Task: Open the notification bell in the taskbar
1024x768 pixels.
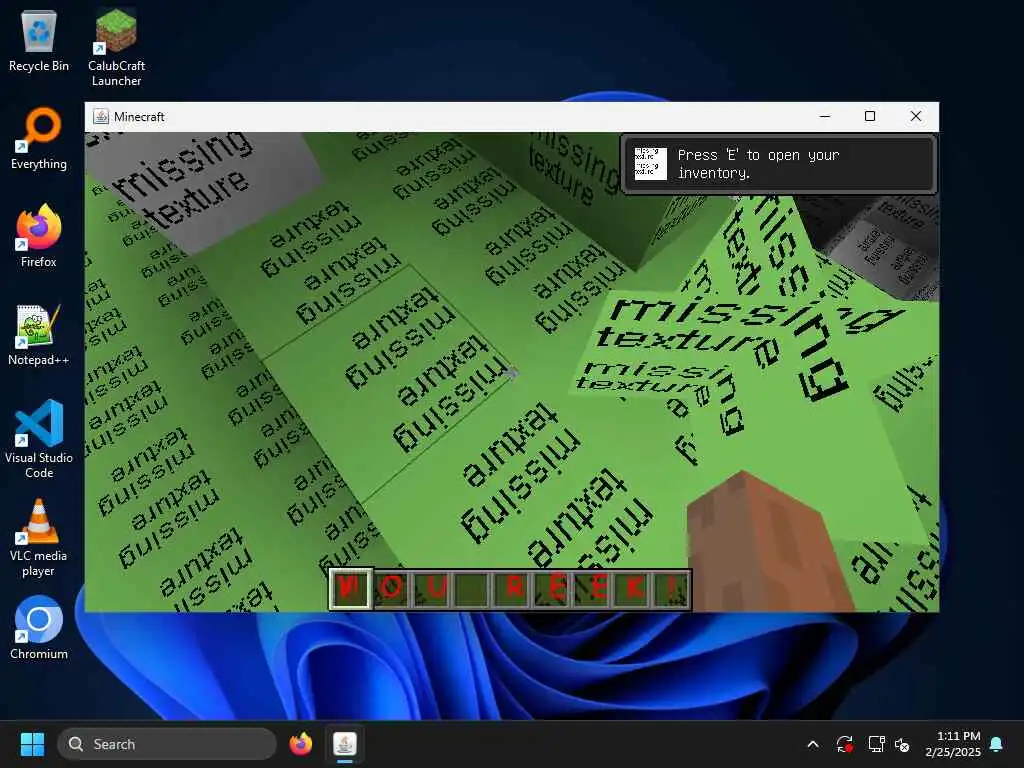Action: (x=997, y=744)
